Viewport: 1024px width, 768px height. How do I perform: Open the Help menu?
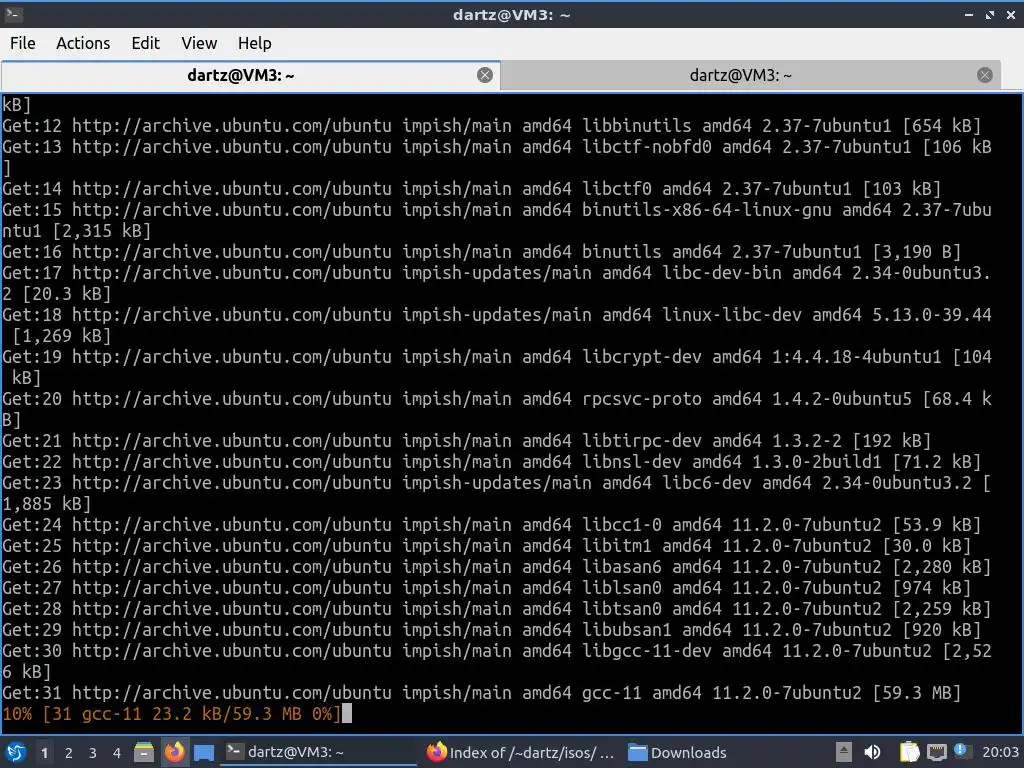tap(254, 43)
